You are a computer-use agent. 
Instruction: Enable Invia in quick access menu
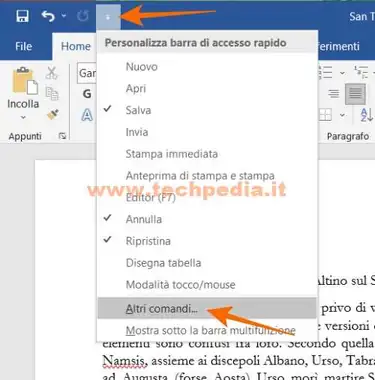[x=207, y=132]
